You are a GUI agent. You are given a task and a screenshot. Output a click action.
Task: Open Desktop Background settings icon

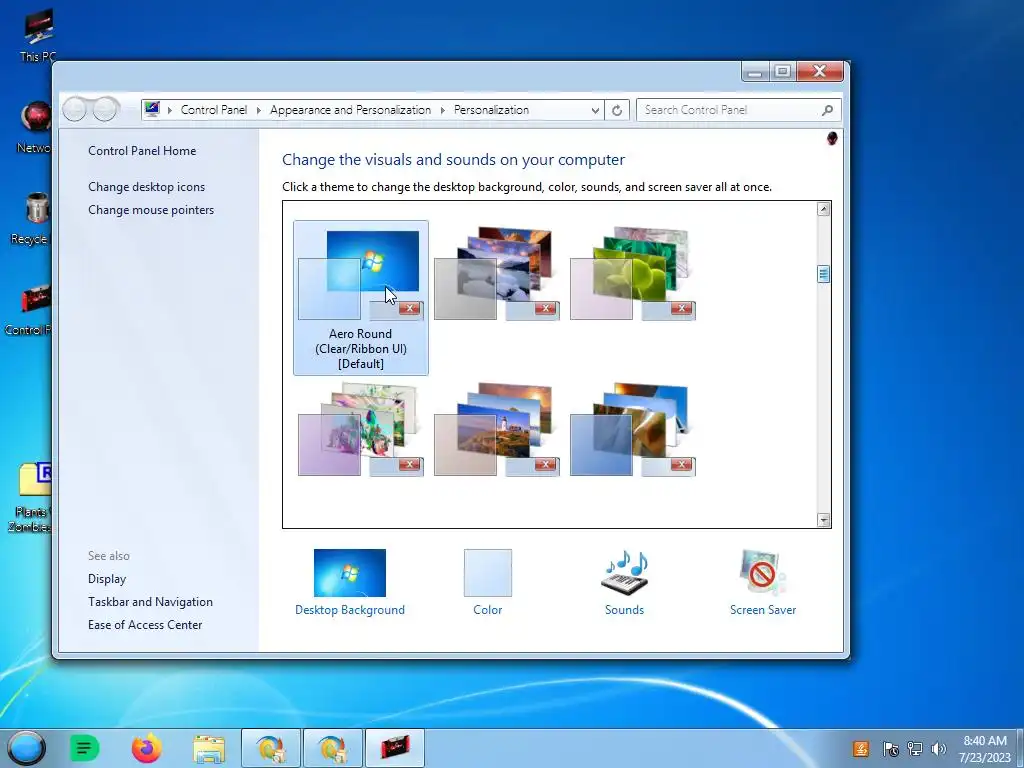coord(349,573)
